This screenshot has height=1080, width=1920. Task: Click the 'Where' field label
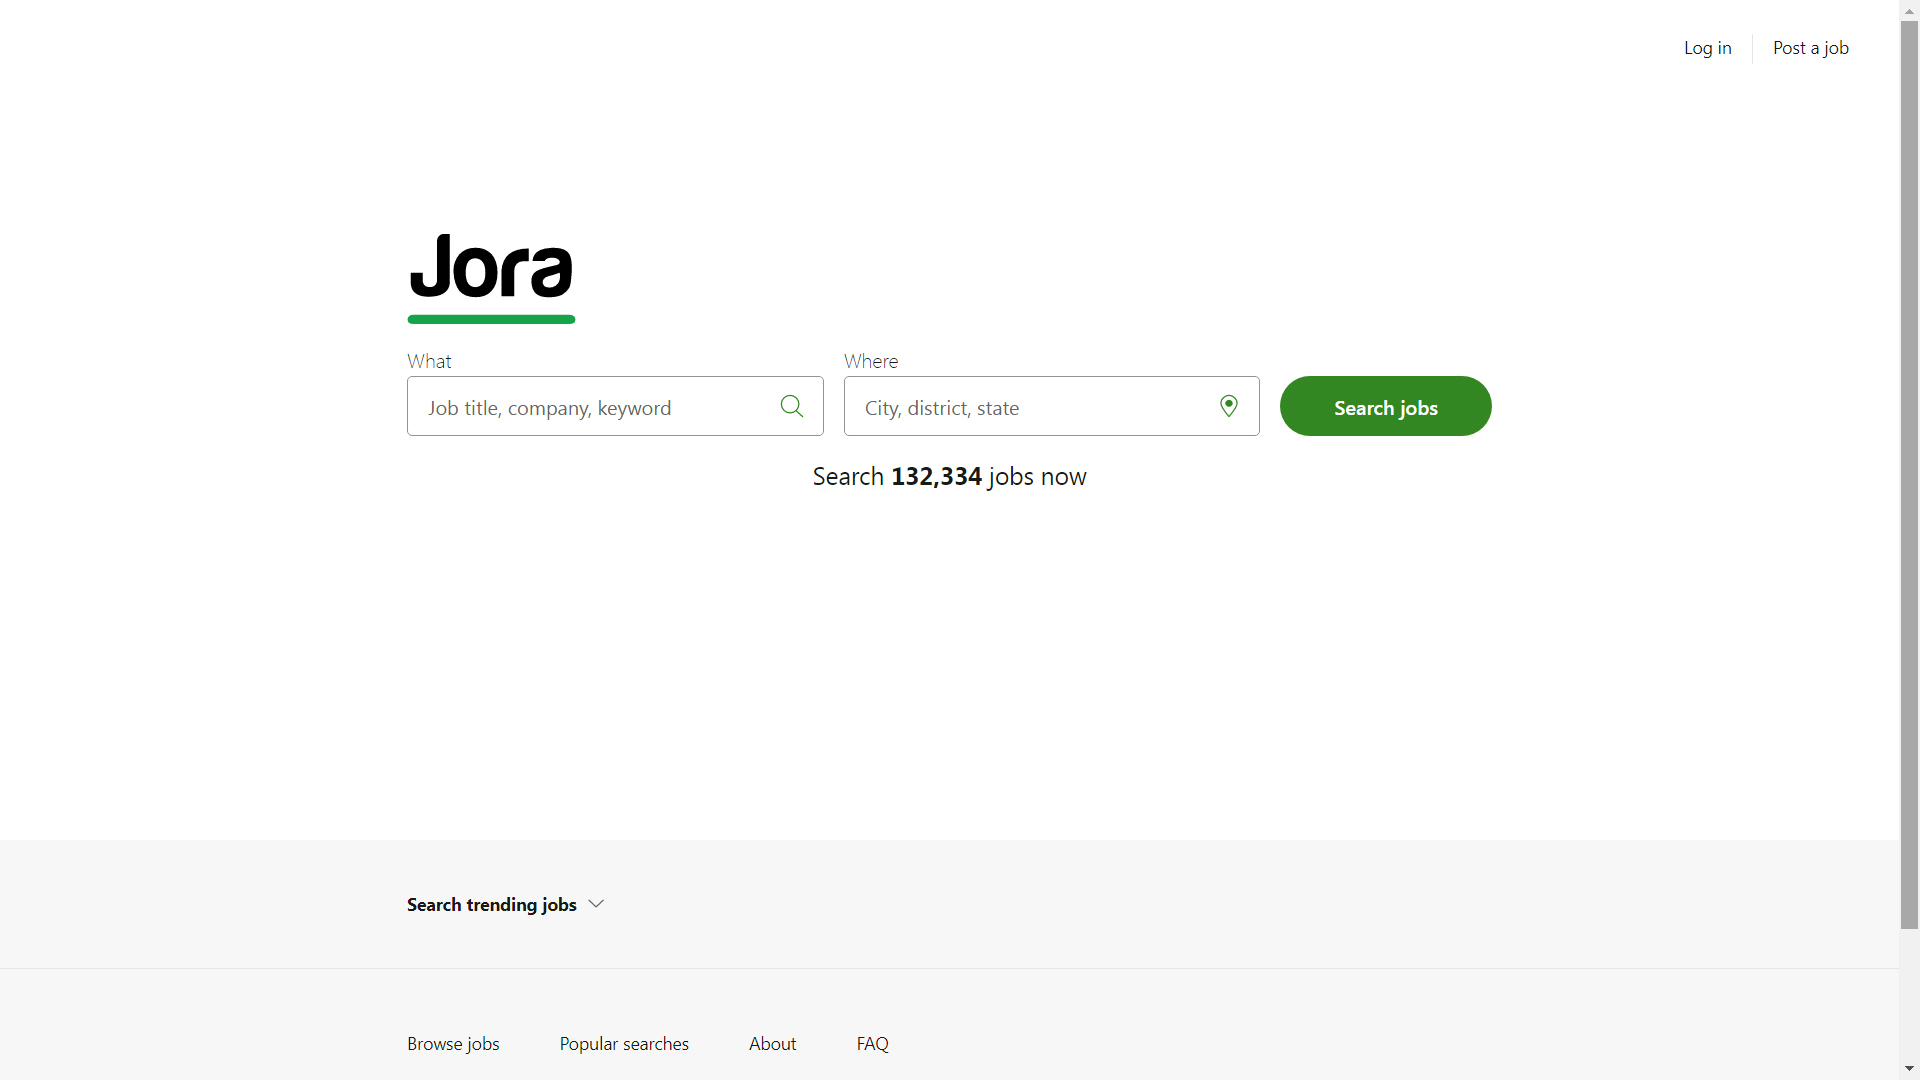pyautogui.click(x=871, y=361)
